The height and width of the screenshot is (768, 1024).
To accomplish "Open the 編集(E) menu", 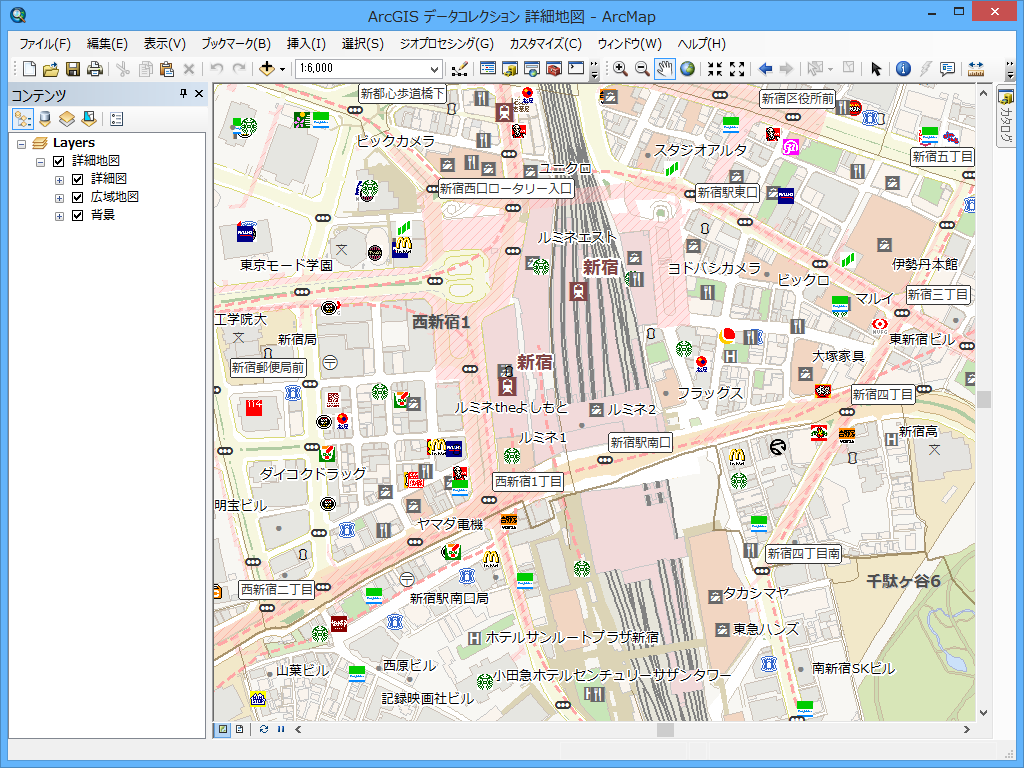I will (107, 44).
